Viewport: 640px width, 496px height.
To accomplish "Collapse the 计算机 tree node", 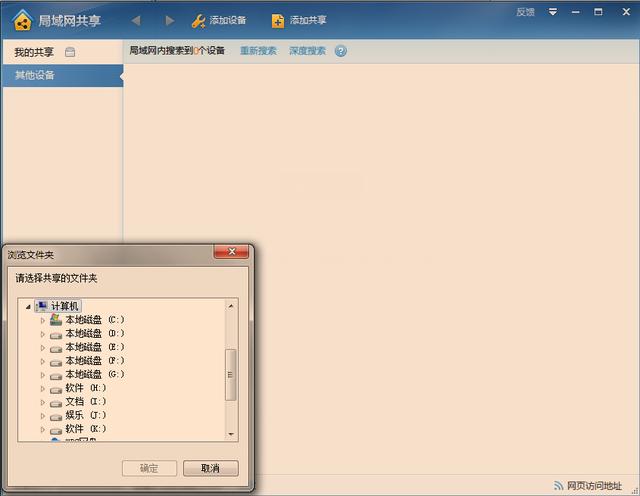I will click(29, 306).
